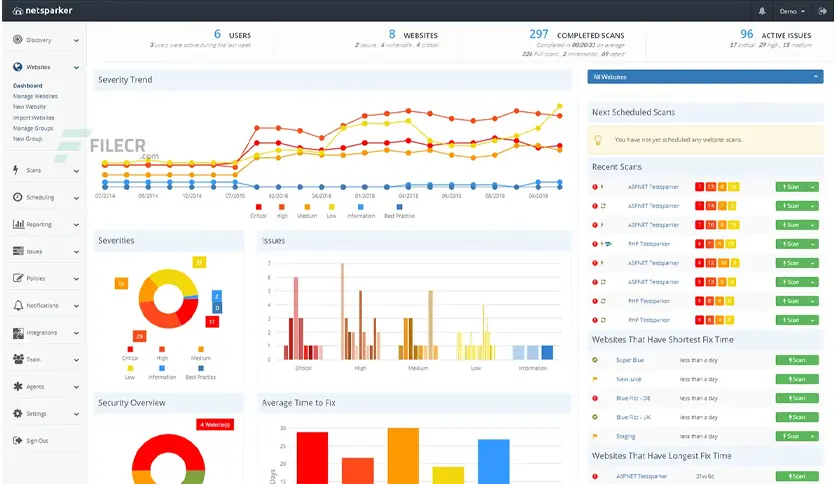Open Manage Websites in sidebar
The image size is (836, 484).
coord(35,96)
